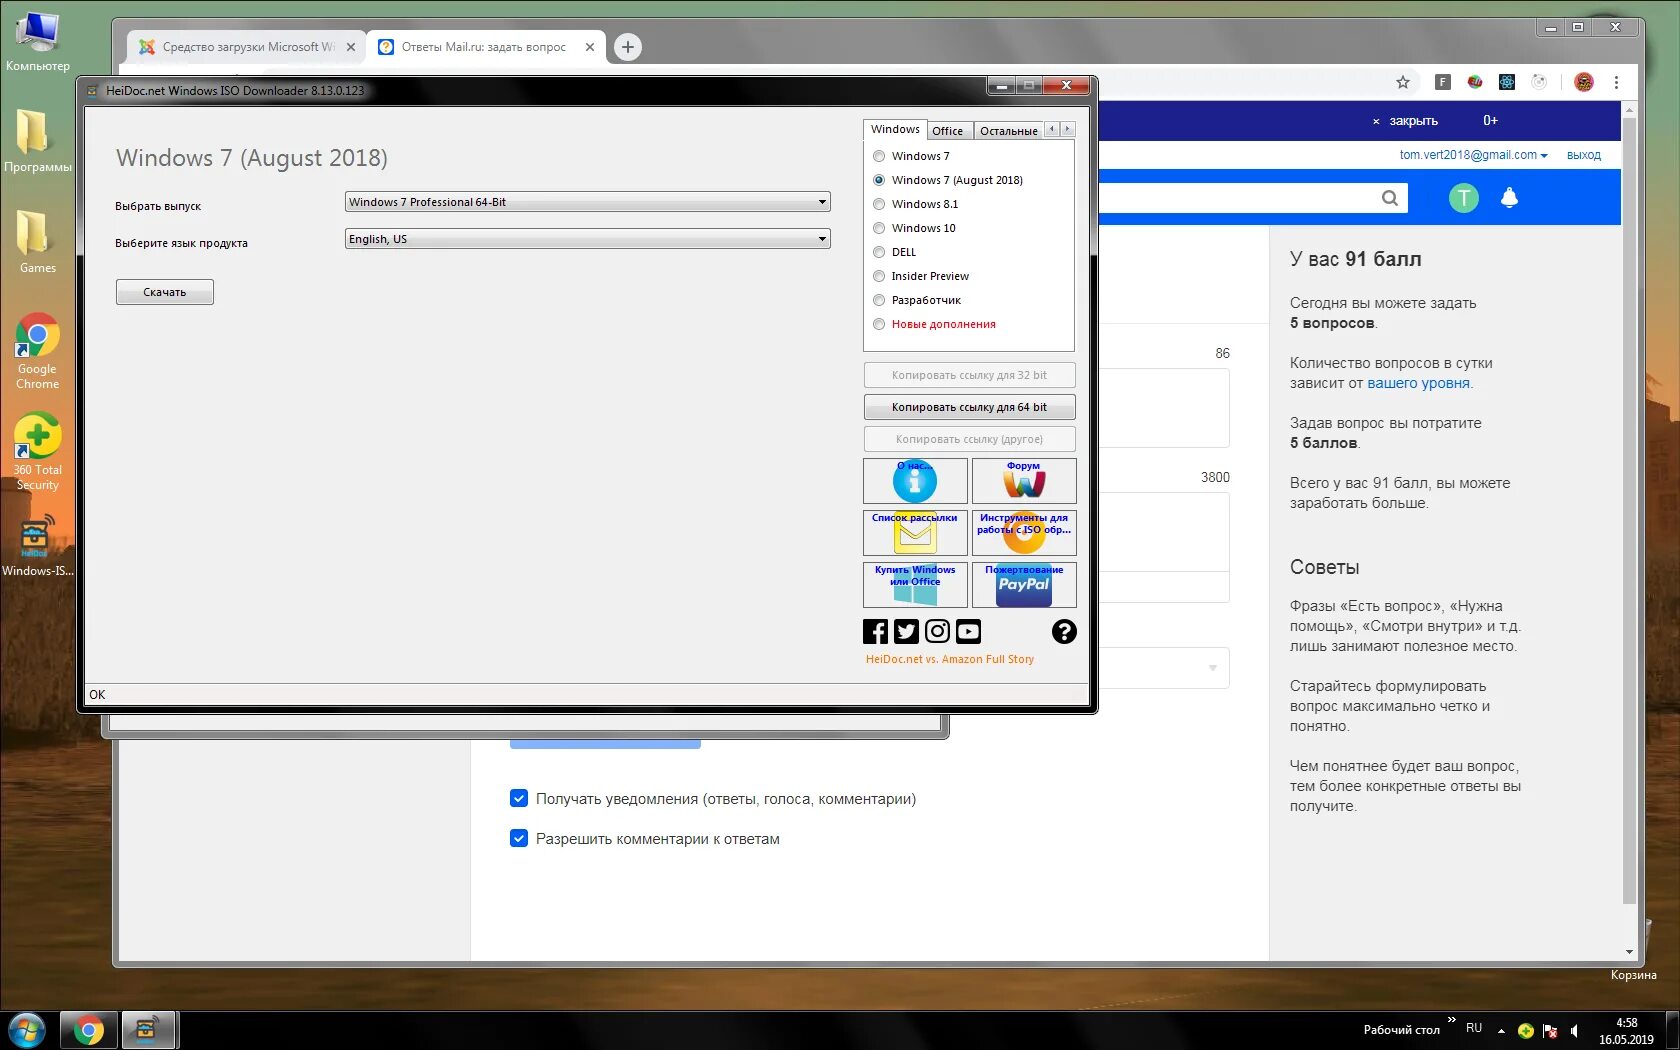The width and height of the screenshot is (1680, 1050).
Task: Open the Chrome three-dot menu
Action: 1616,82
